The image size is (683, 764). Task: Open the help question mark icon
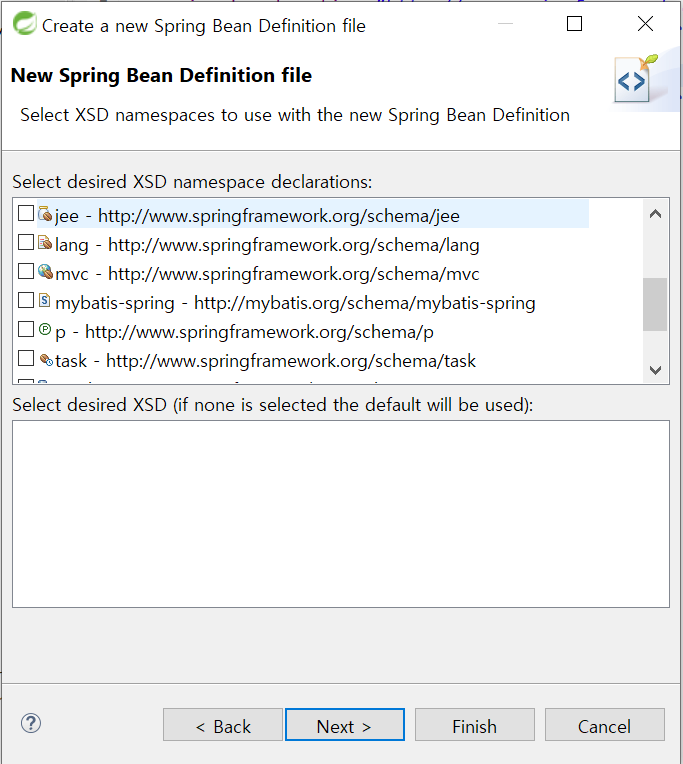click(31, 724)
